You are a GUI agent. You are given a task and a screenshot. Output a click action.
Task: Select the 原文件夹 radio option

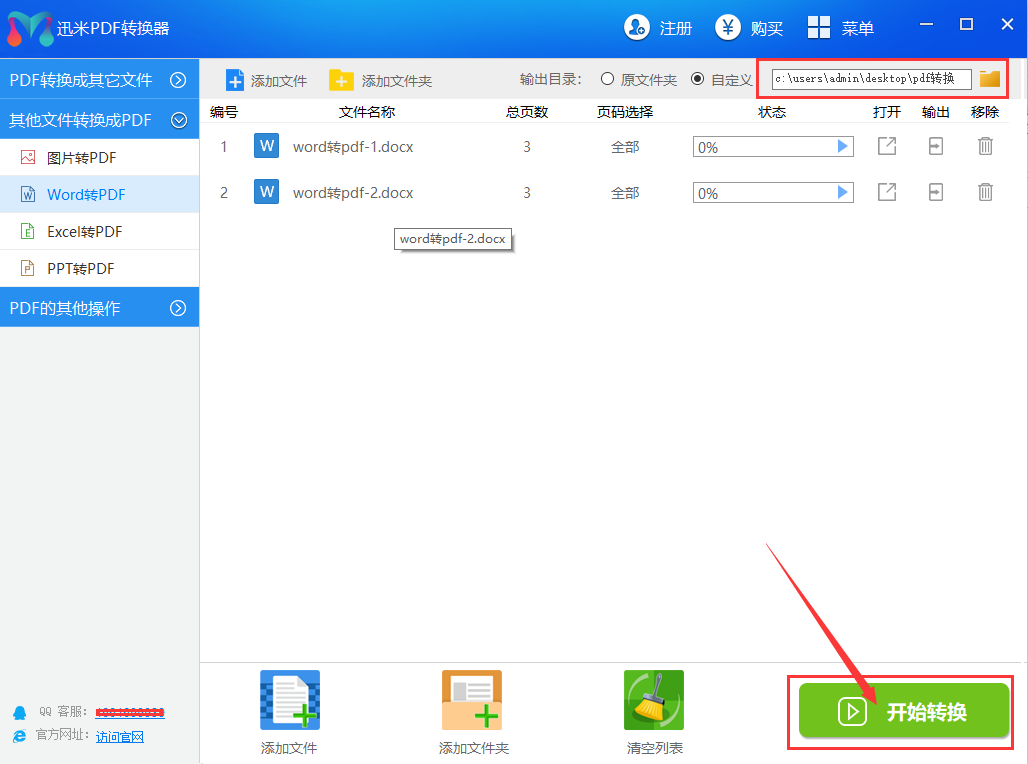tap(607, 79)
